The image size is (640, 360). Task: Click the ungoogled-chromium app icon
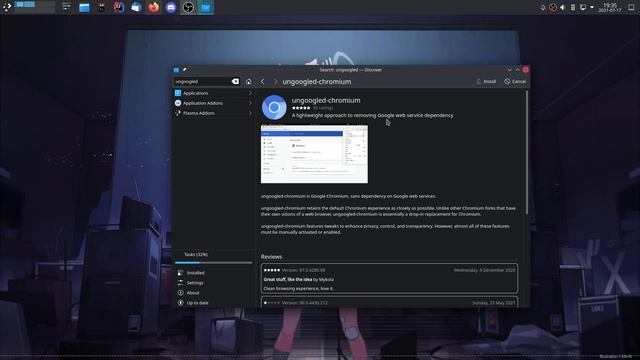click(274, 107)
